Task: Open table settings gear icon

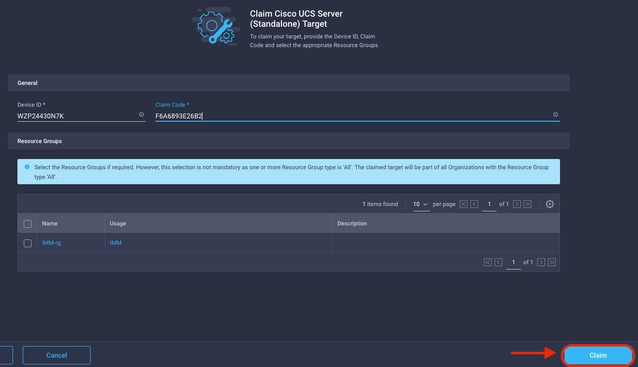Action: click(x=550, y=204)
